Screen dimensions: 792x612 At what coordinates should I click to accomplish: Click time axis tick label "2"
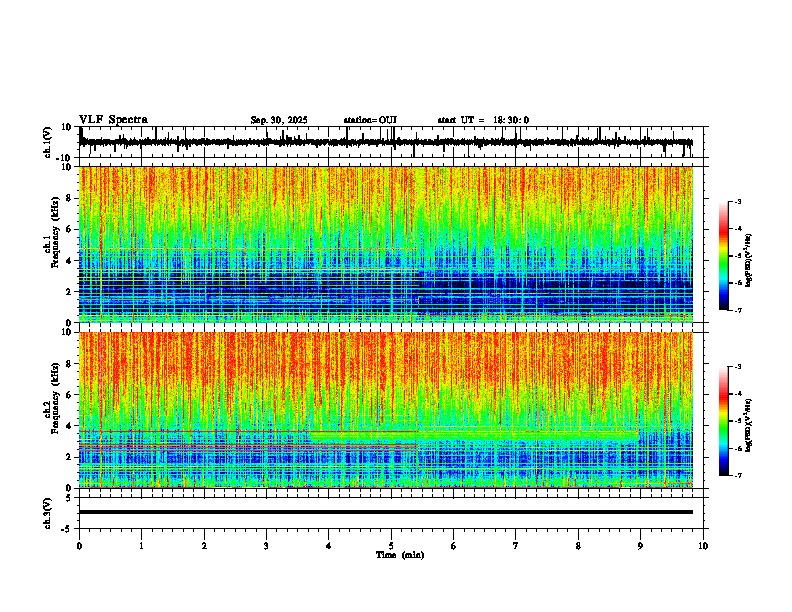[x=204, y=546]
